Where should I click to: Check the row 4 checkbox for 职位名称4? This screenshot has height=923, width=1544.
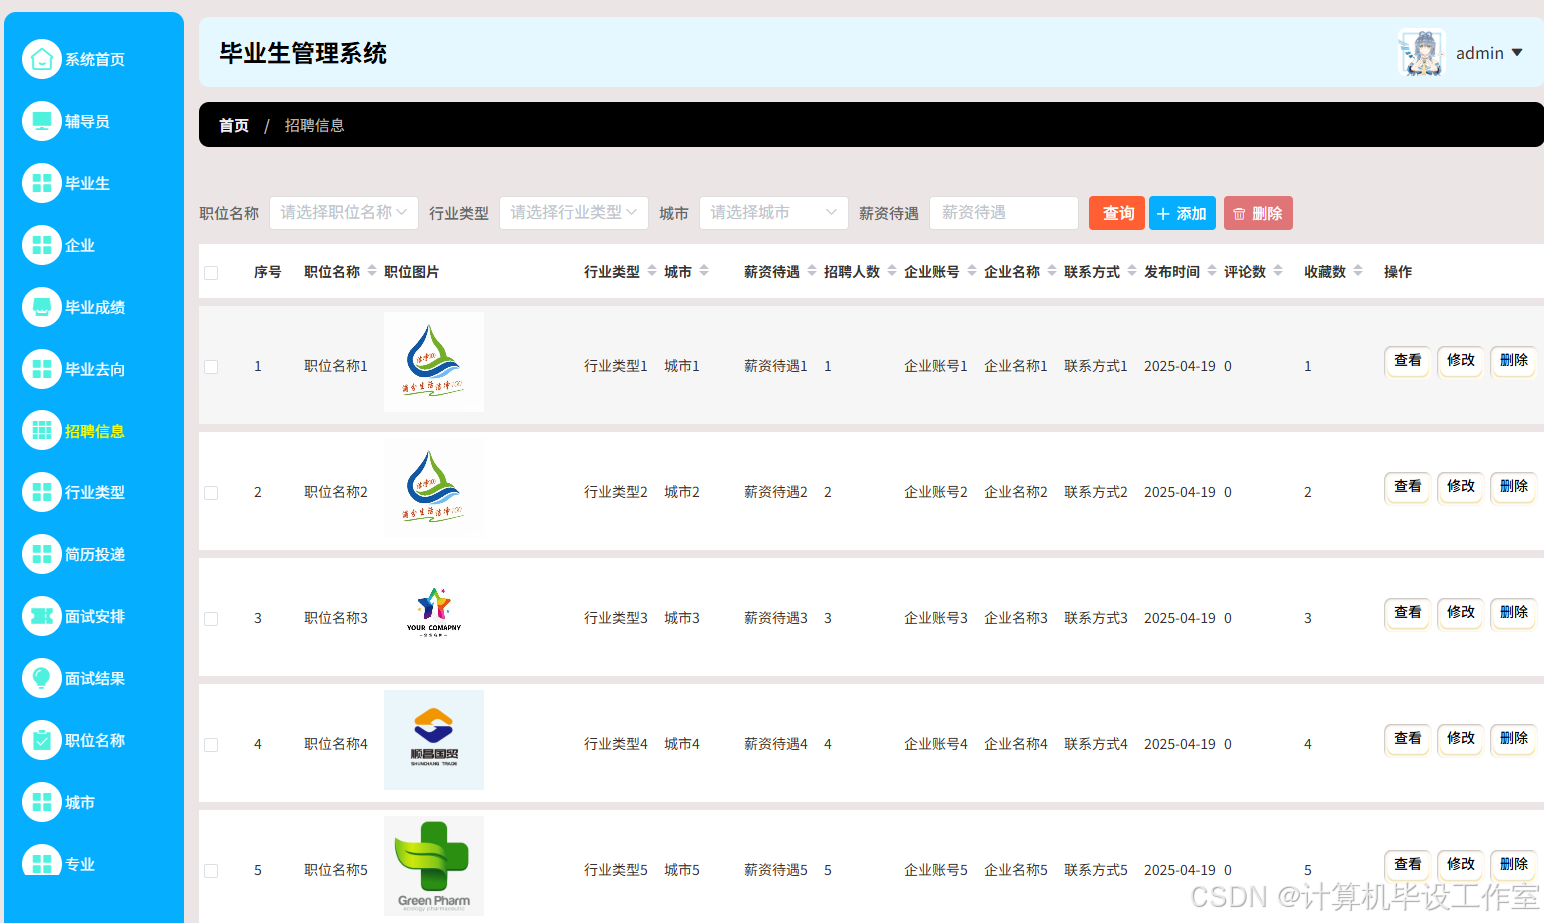(x=211, y=745)
